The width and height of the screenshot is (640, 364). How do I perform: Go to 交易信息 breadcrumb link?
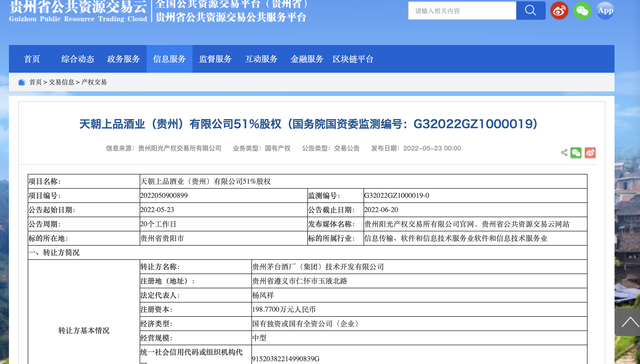[62, 82]
